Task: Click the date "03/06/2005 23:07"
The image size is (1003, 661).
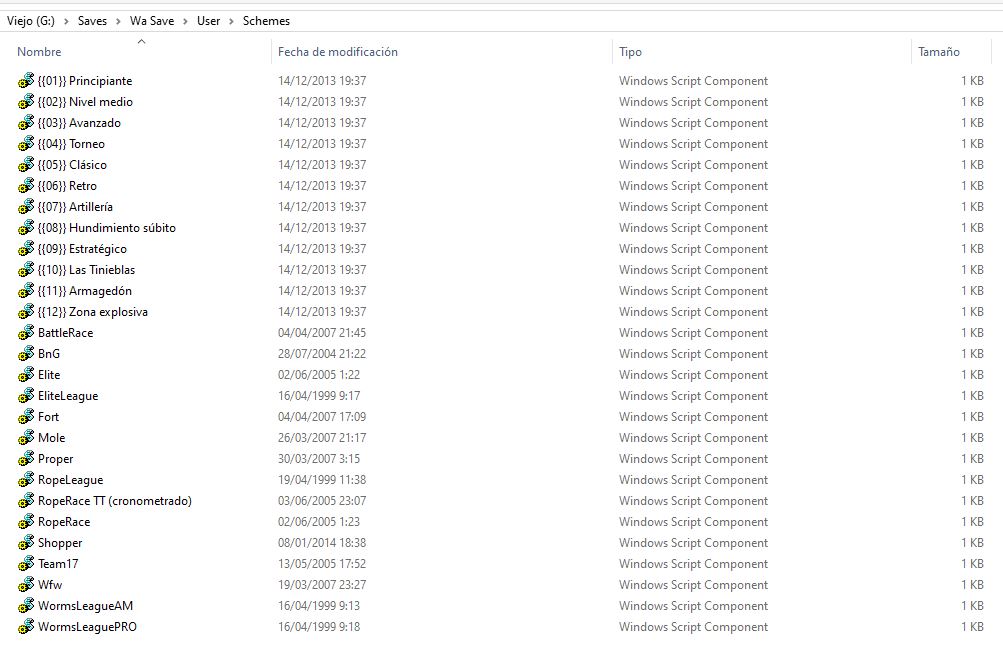Action: 322,501
